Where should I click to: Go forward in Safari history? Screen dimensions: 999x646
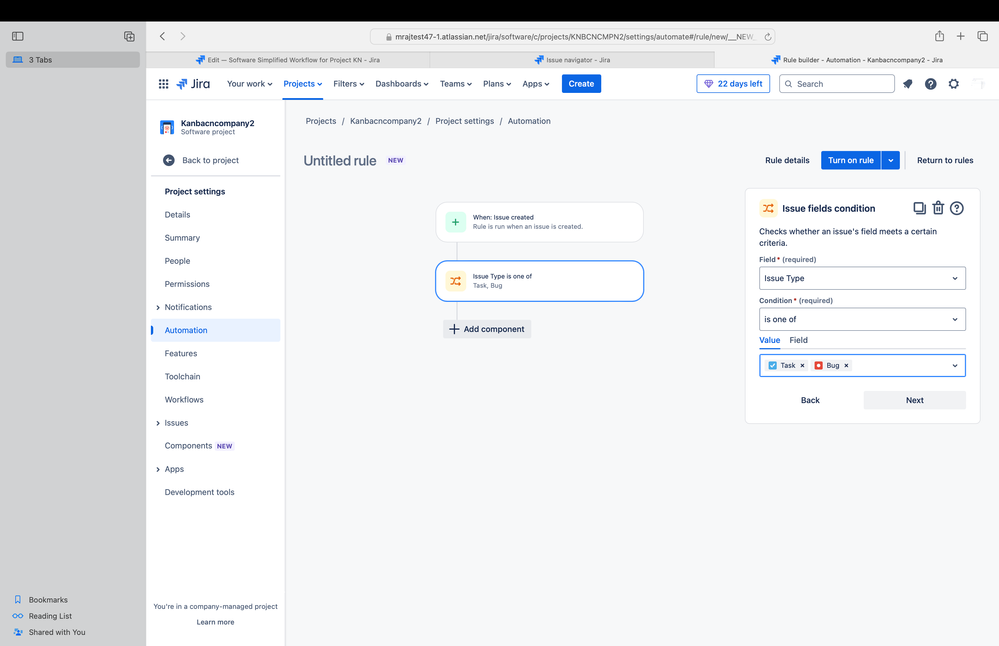[x=183, y=36]
